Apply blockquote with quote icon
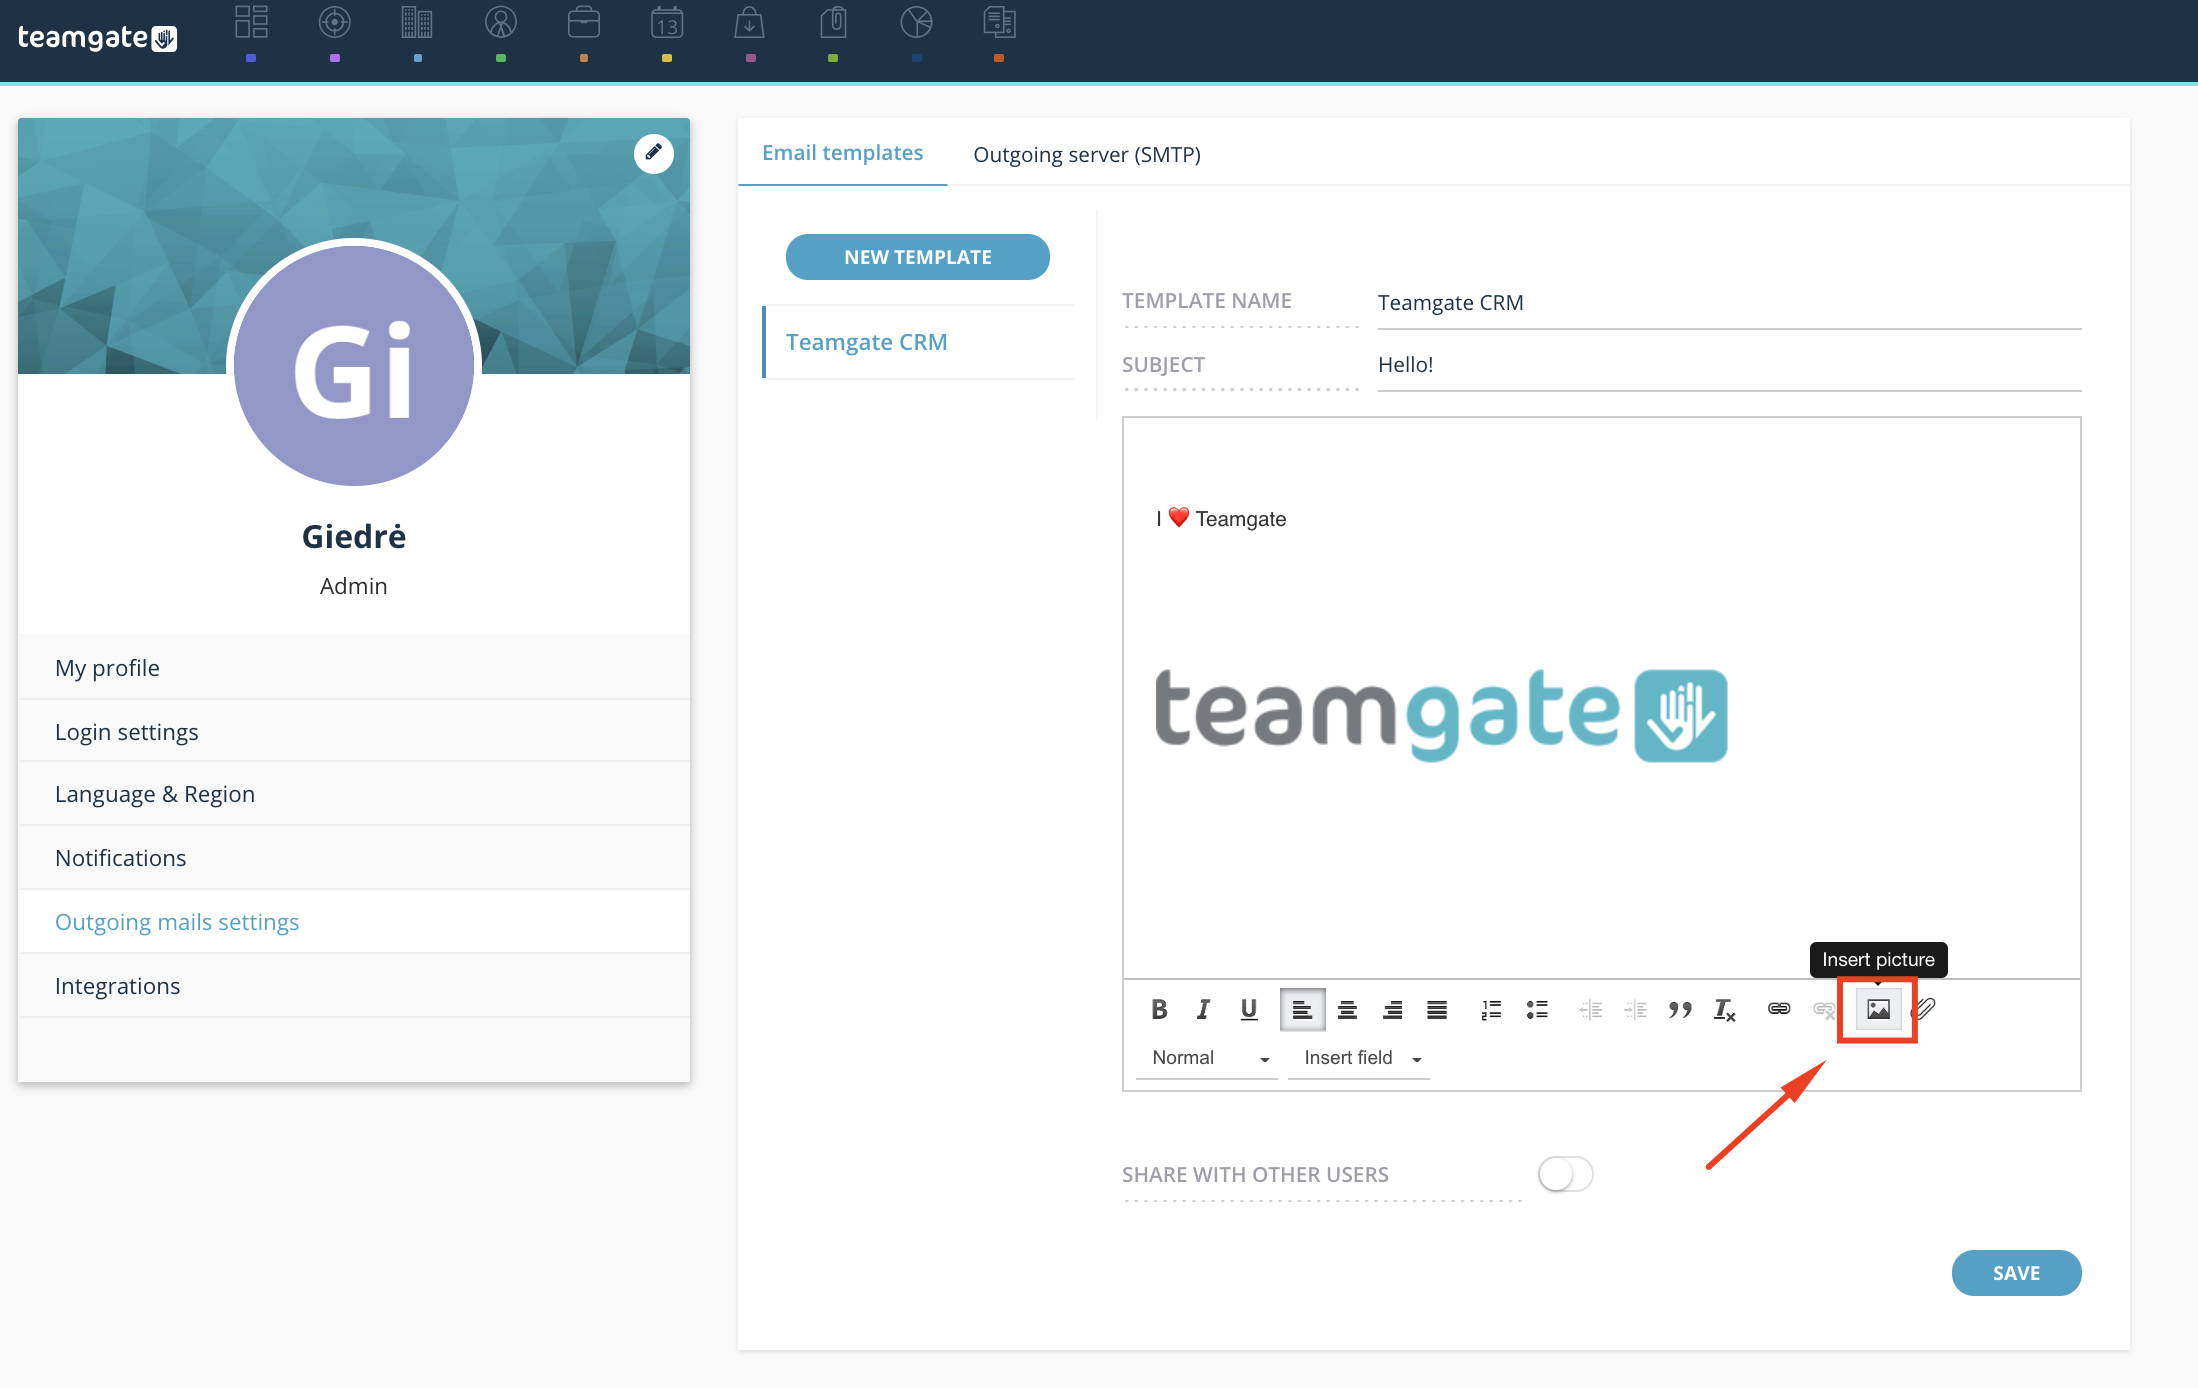 point(1680,1010)
